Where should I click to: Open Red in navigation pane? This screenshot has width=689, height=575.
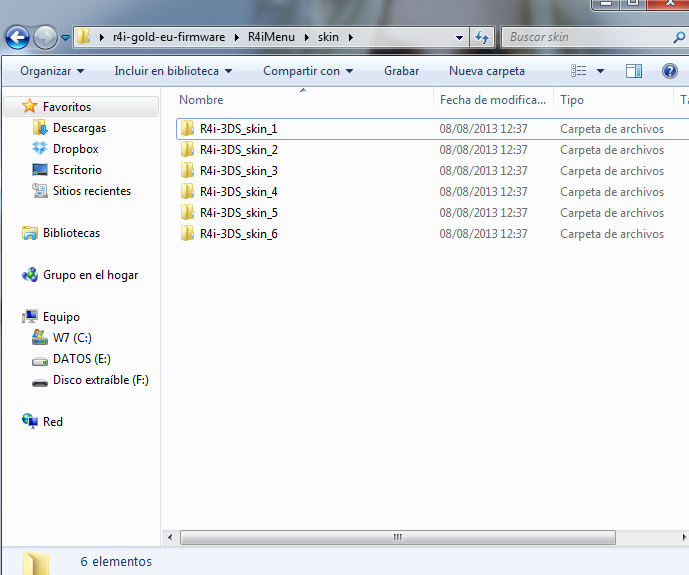click(x=53, y=422)
